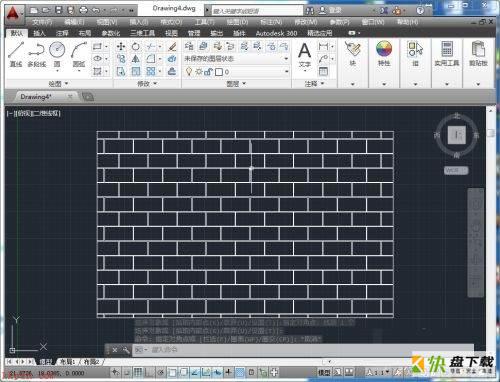Toggle Grid display in status bar
This screenshot has width=500, height=382.
[138, 372]
